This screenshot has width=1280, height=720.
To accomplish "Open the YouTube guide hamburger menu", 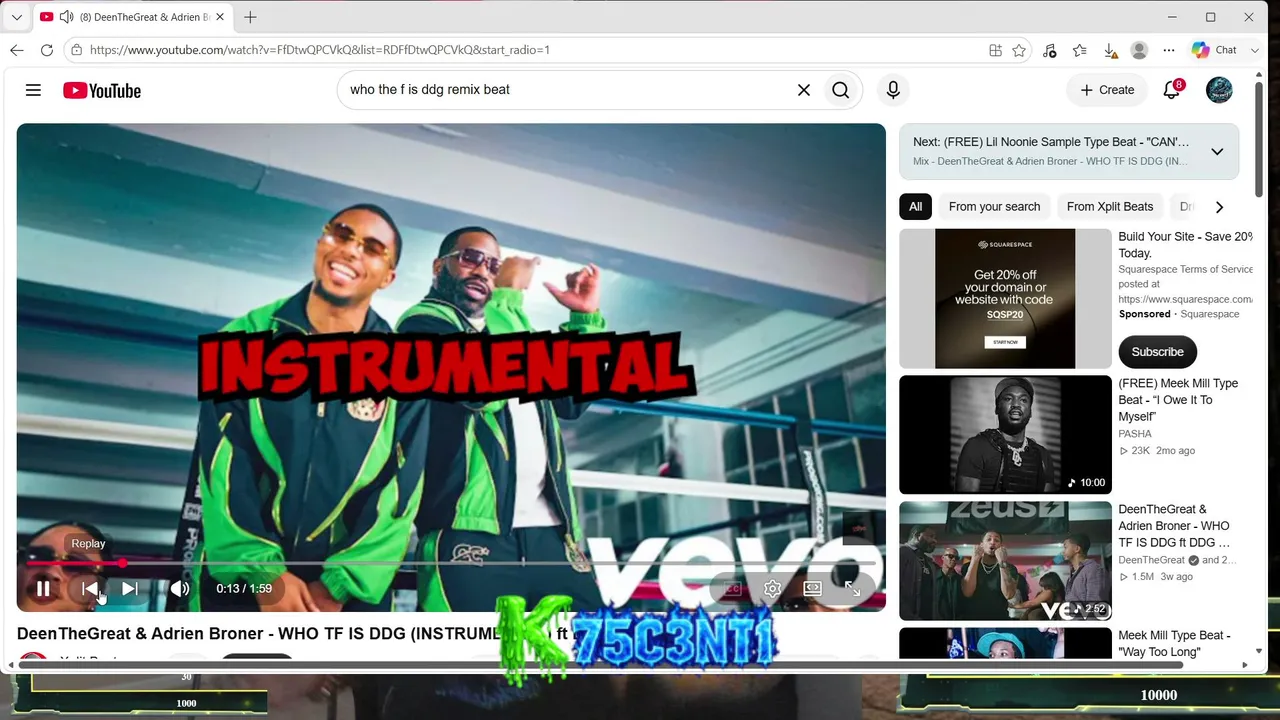I will pos(33,90).
